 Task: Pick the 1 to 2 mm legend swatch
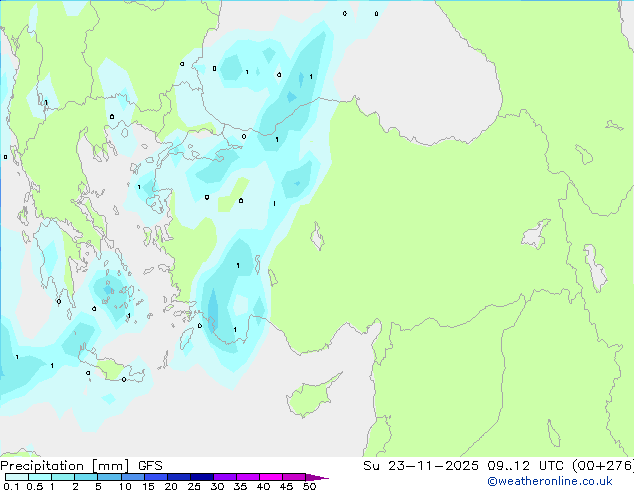(63, 477)
